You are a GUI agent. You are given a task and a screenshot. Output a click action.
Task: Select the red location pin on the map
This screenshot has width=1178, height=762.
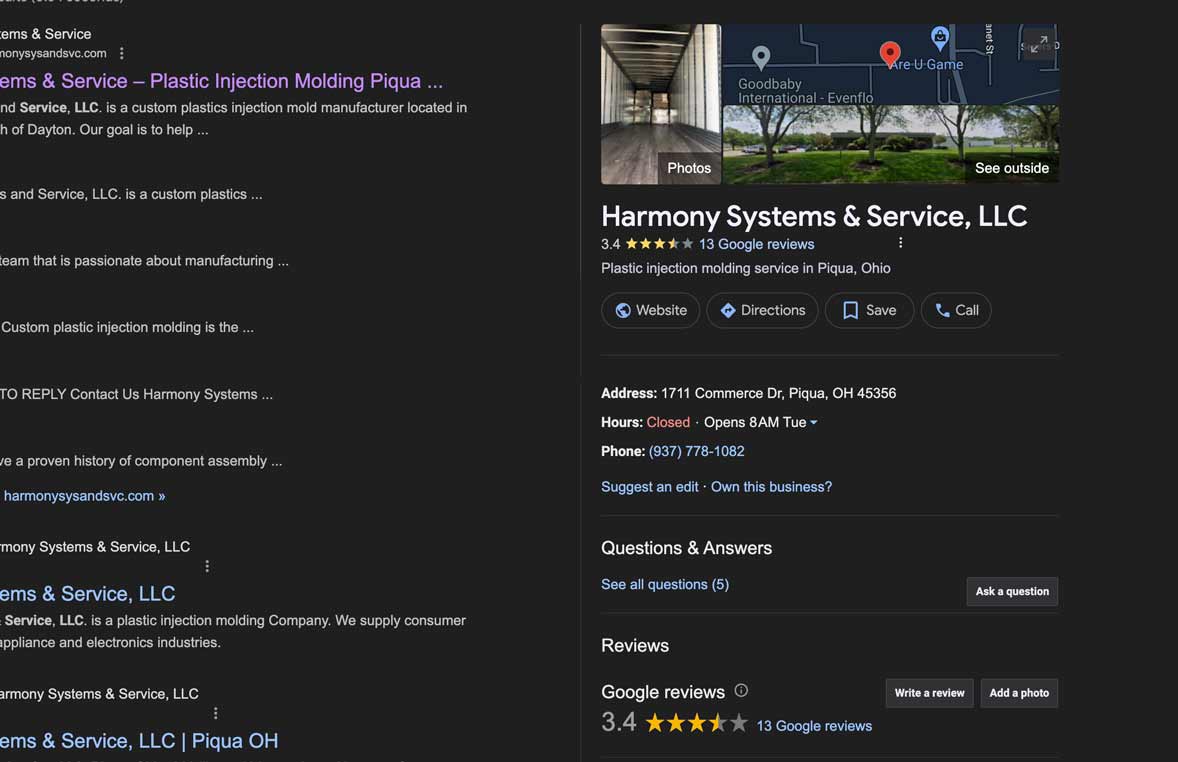[x=890, y=54]
